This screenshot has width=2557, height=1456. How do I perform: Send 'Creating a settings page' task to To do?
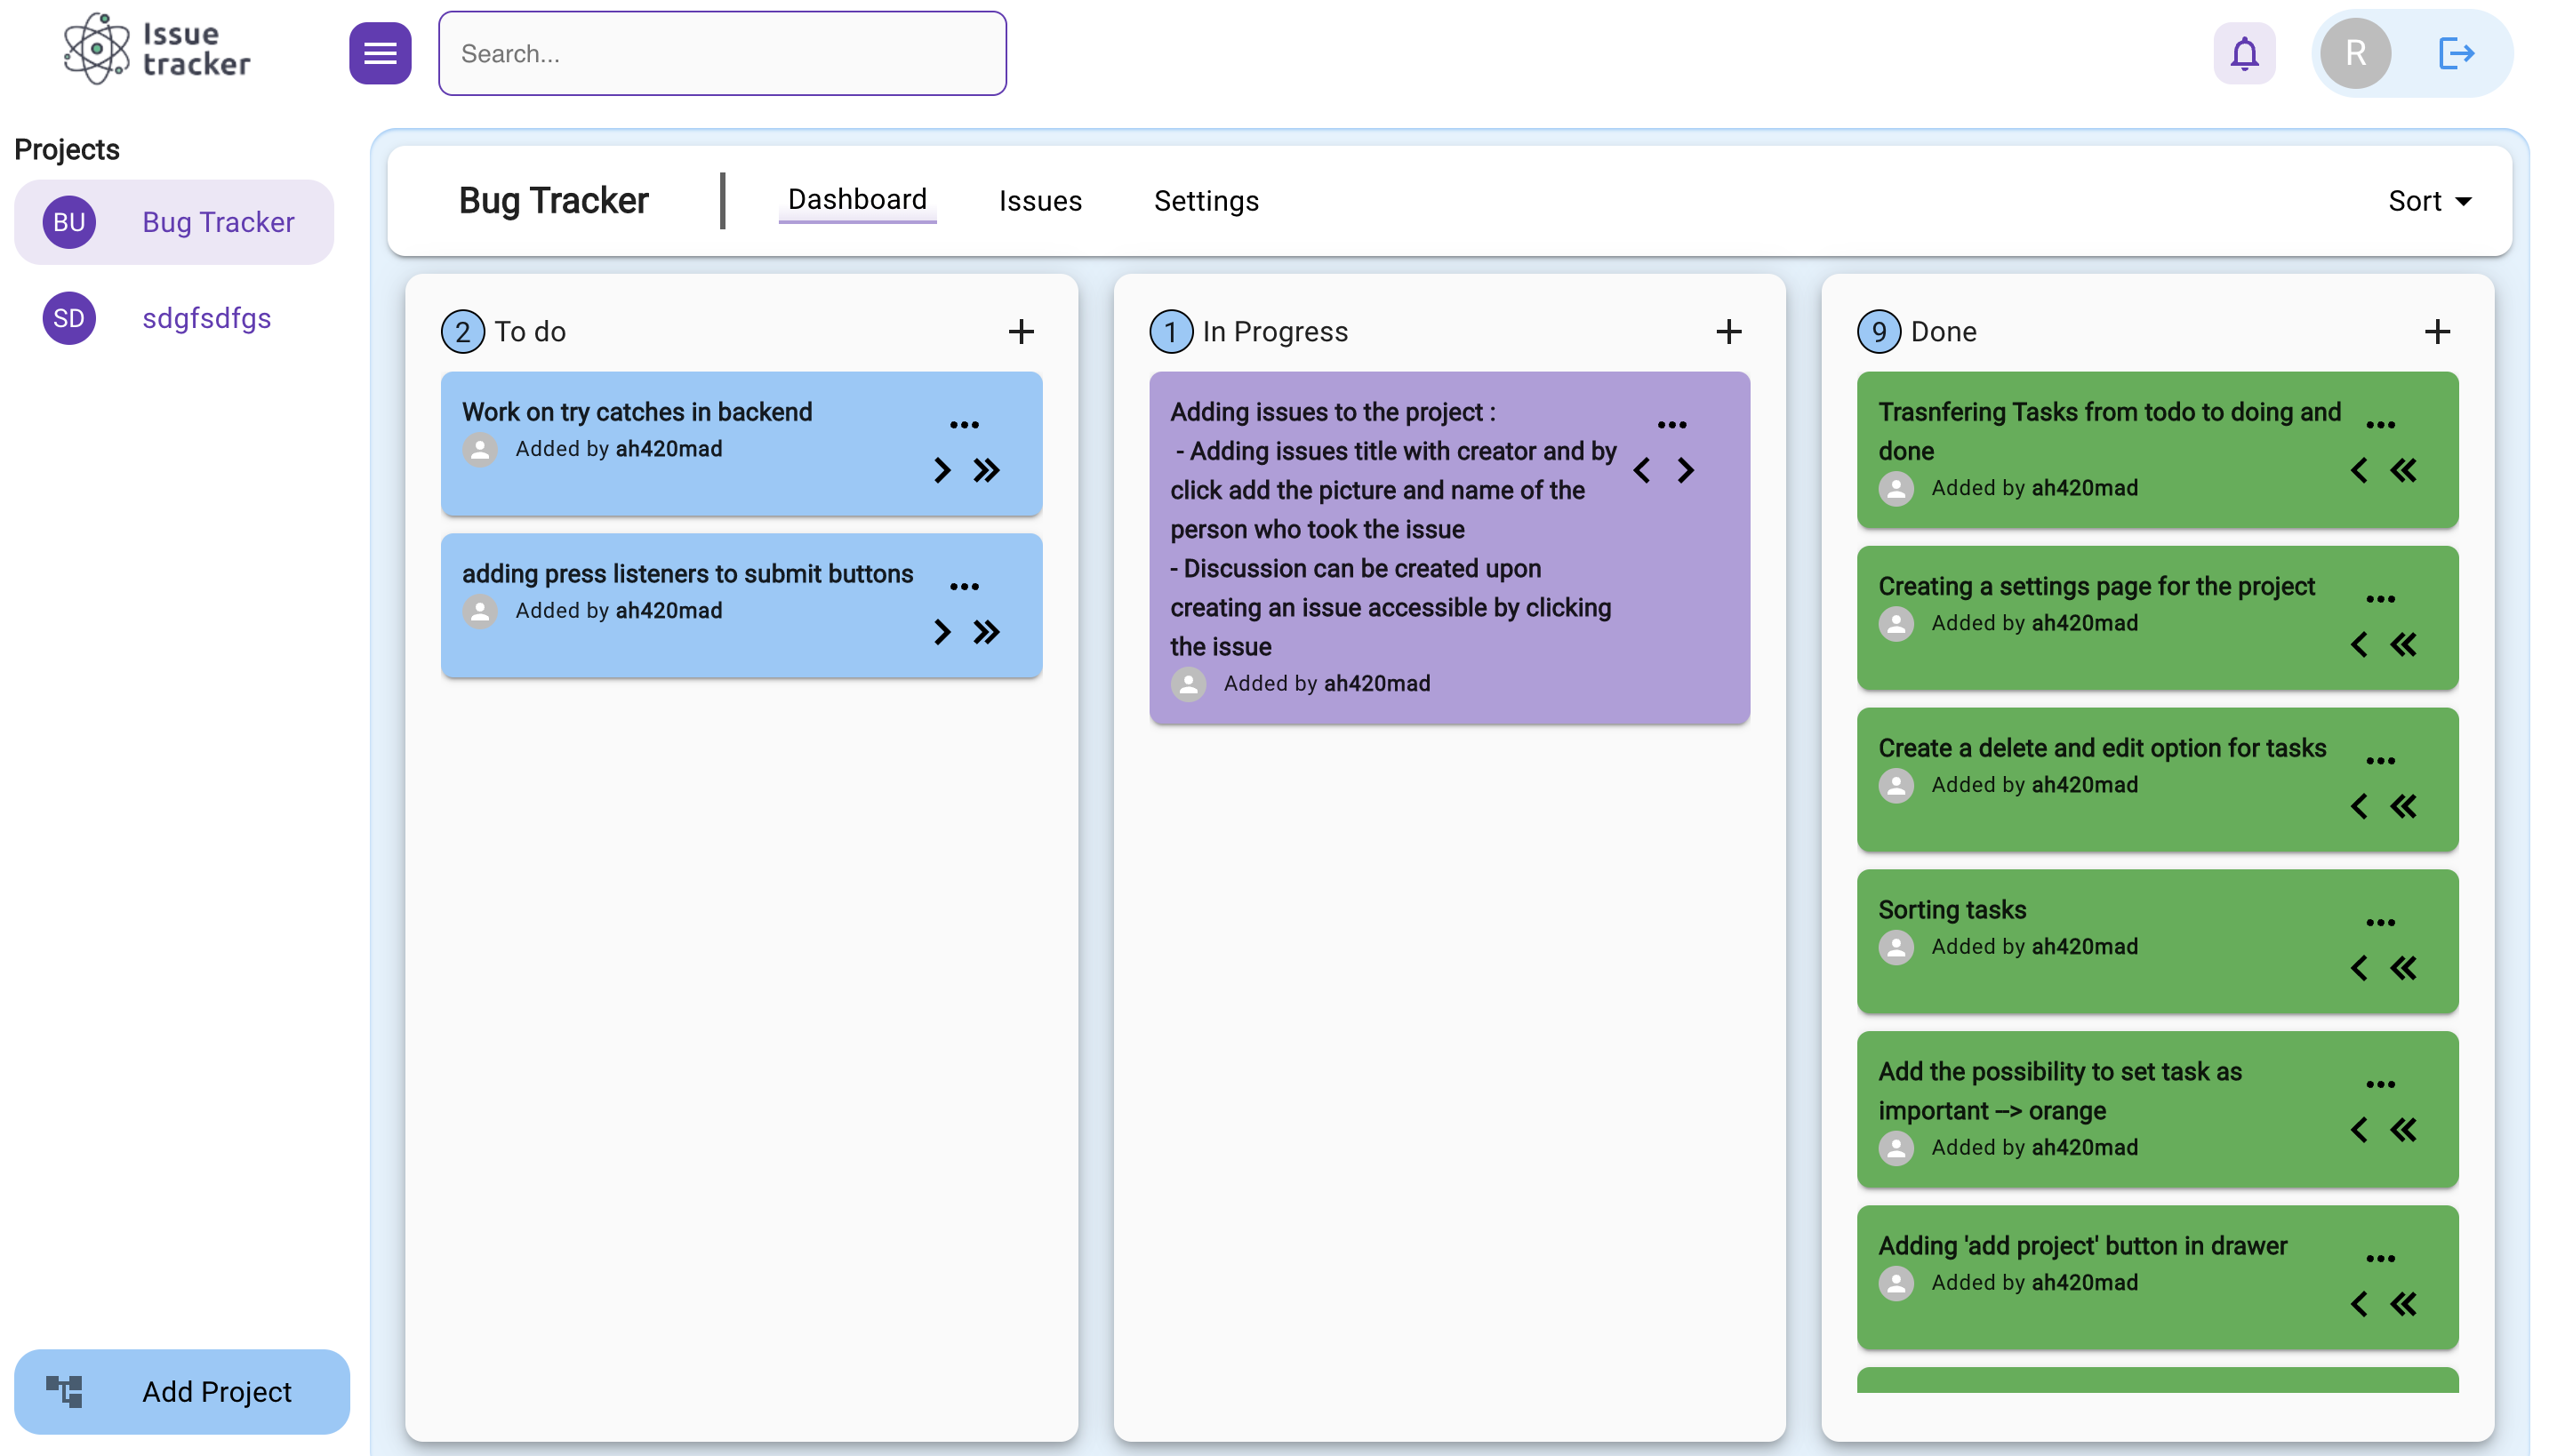point(2403,644)
